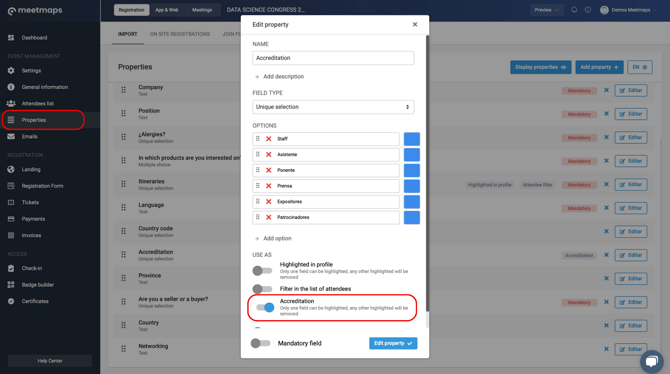Toggle Highlighted in profile switch
Image resolution: width=670 pixels, height=374 pixels.
pyautogui.click(x=262, y=270)
